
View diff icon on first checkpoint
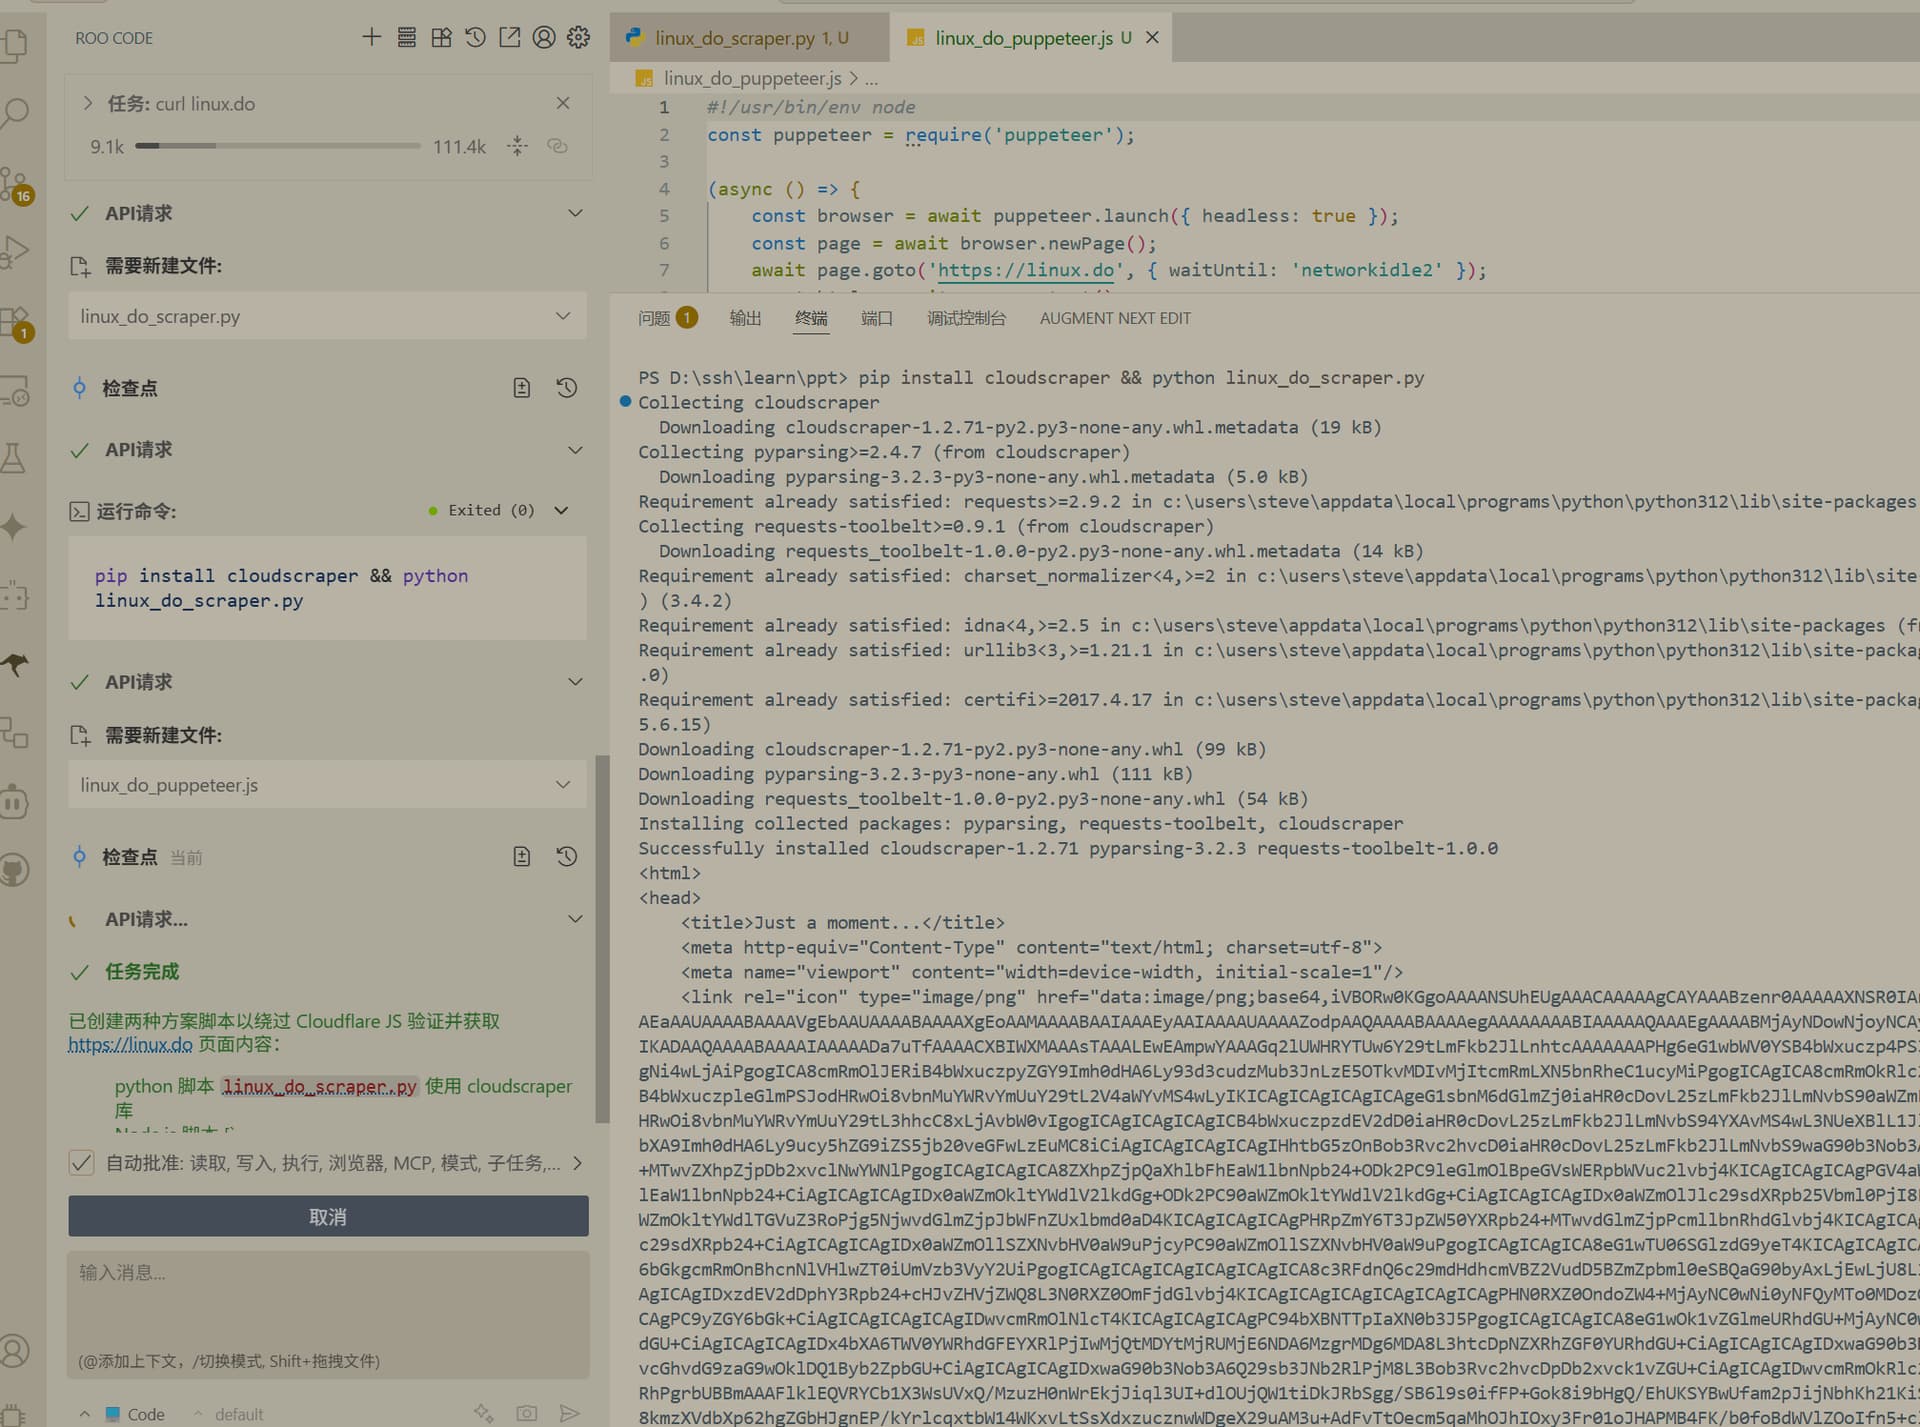[522, 388]
